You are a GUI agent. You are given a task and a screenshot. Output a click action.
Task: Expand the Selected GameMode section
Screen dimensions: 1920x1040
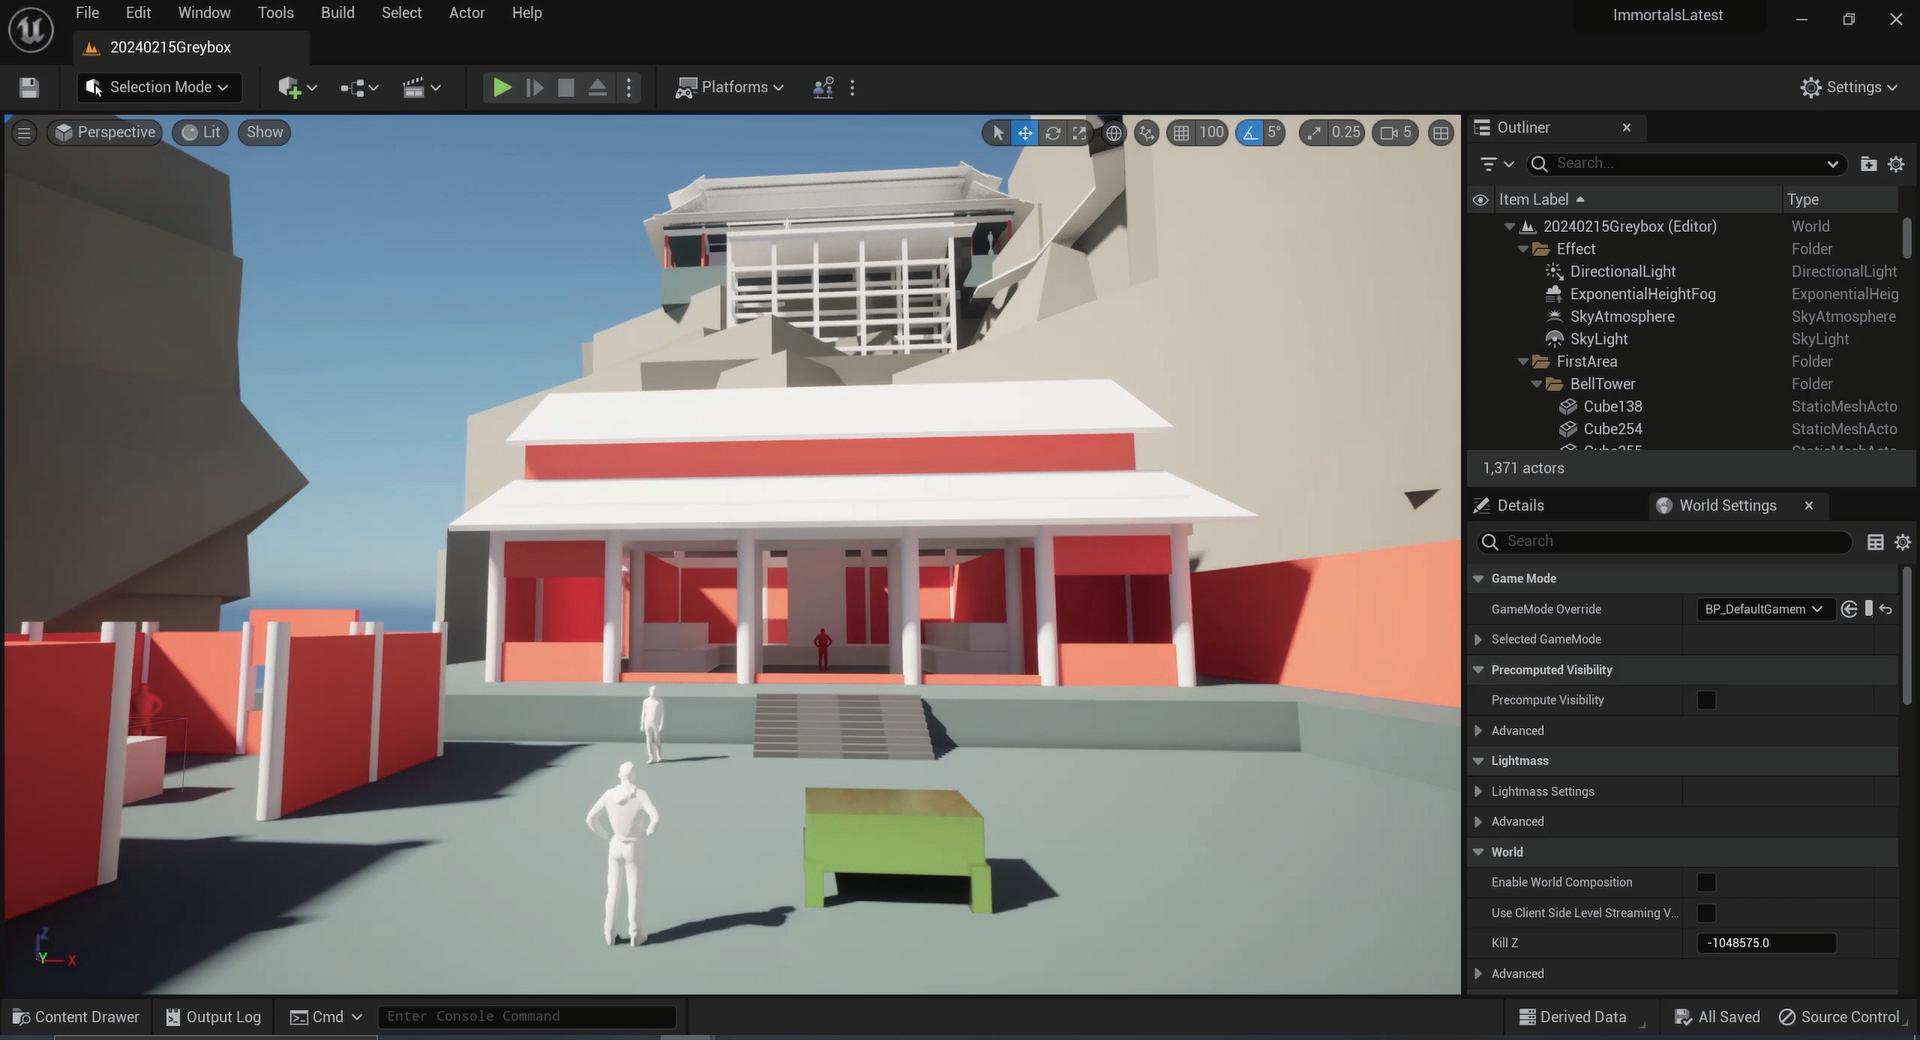pyautogui.click(x=1479, y=640)
